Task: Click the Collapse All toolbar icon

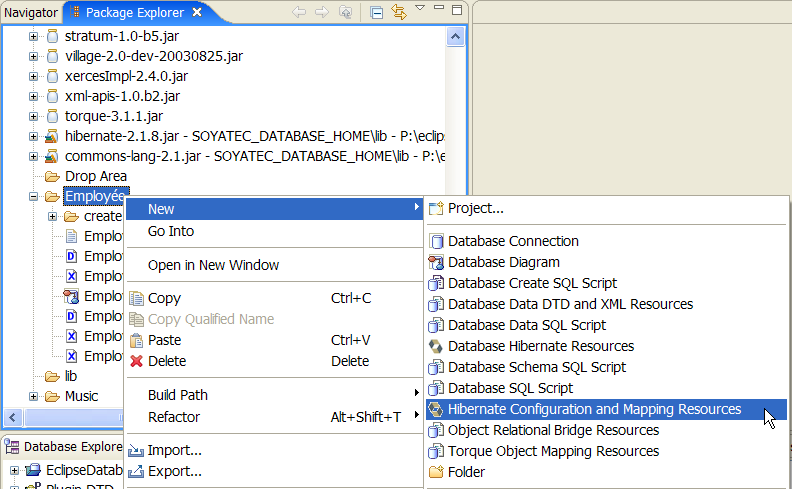Action: (x=376, y=12)
